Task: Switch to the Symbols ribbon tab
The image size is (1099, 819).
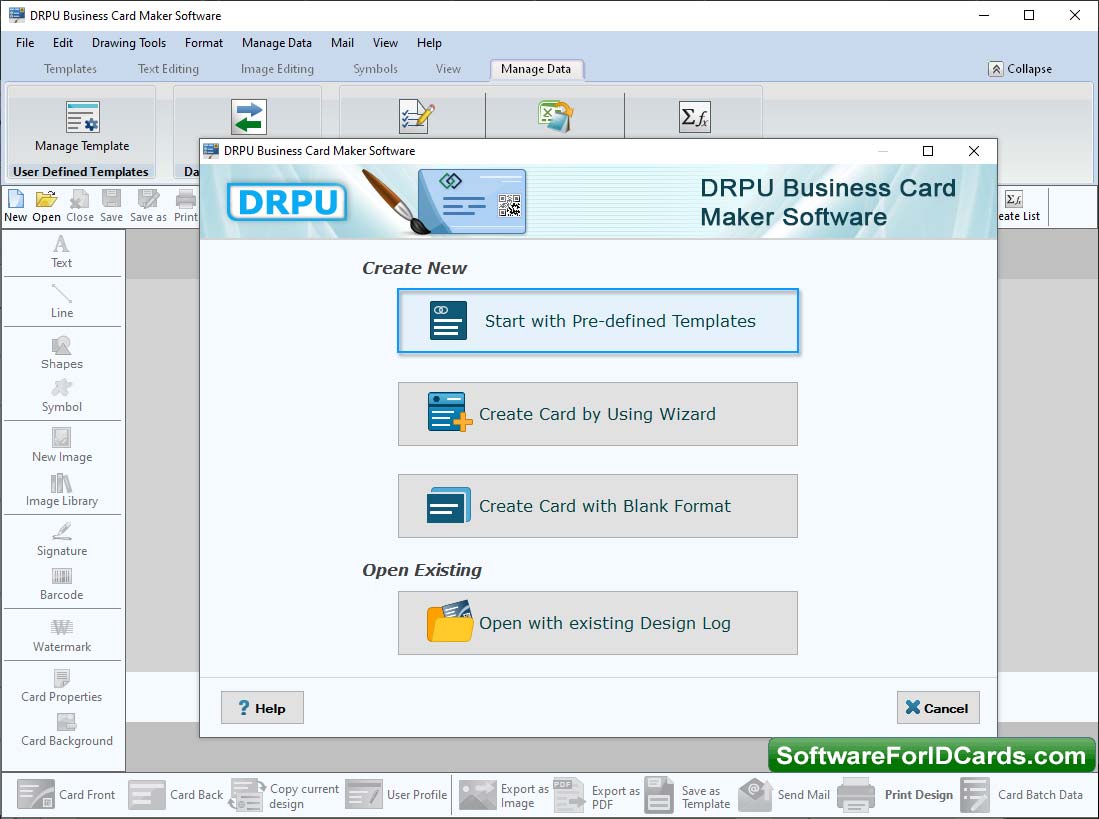Action: click(376, 69)
